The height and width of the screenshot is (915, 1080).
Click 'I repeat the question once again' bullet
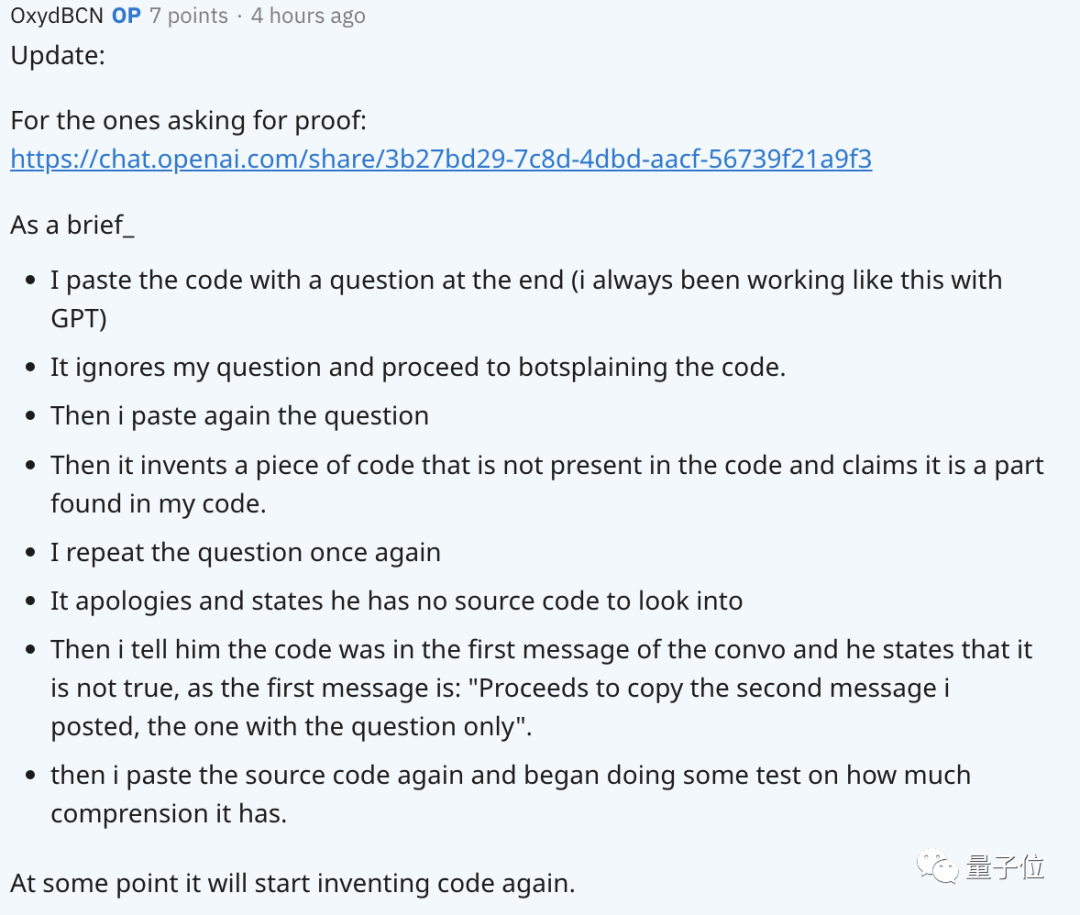pyautogui.click(x=246, y=553)
